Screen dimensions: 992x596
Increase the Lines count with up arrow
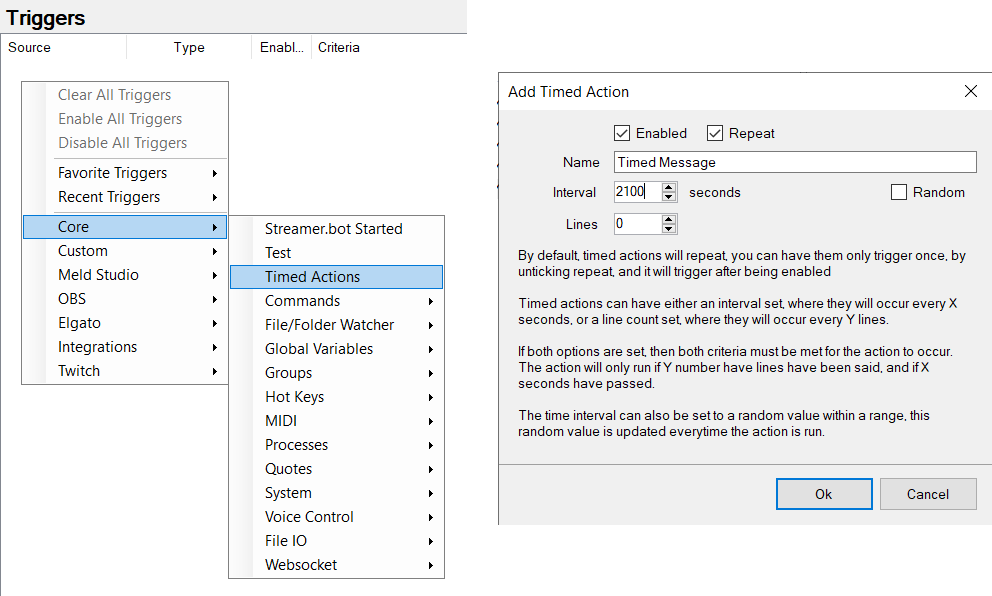pos(669,219)
